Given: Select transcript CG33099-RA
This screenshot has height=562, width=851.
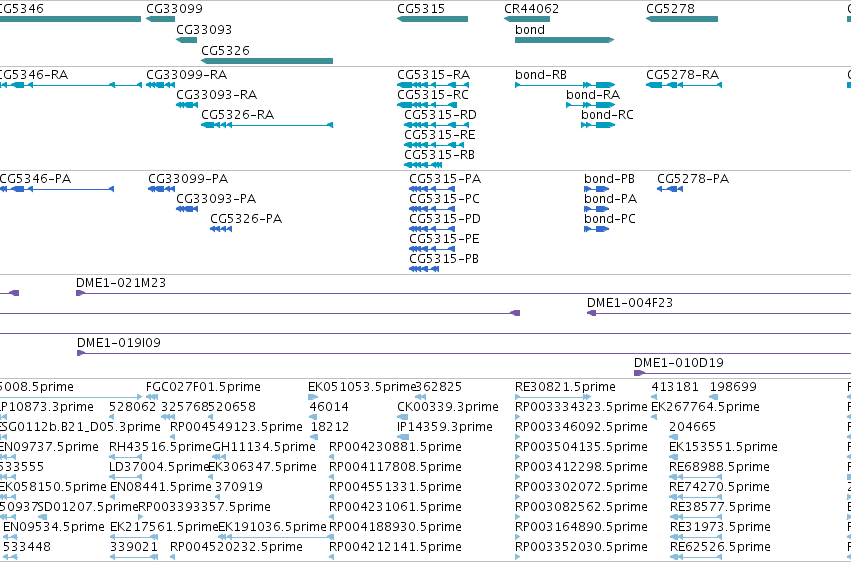Looking at the screenshot, I should coord(187,74).
